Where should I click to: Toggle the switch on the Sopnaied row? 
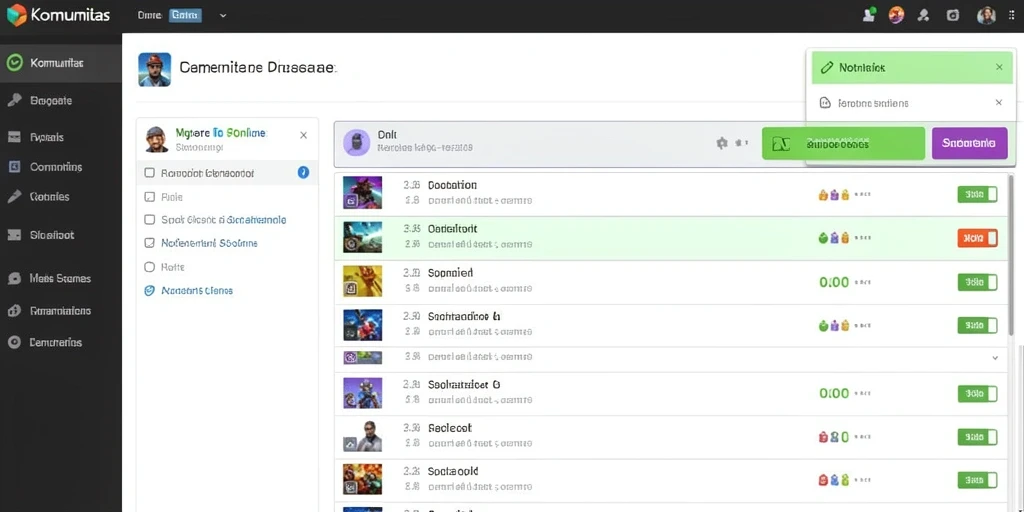pos(978,282)
